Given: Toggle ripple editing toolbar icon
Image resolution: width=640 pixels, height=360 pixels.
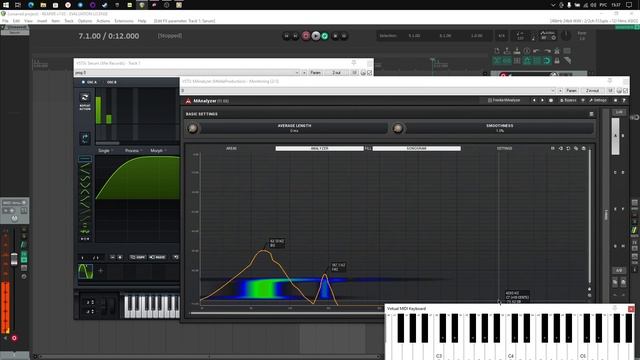Looking at the screenshot, I should [x=517, y=61].
